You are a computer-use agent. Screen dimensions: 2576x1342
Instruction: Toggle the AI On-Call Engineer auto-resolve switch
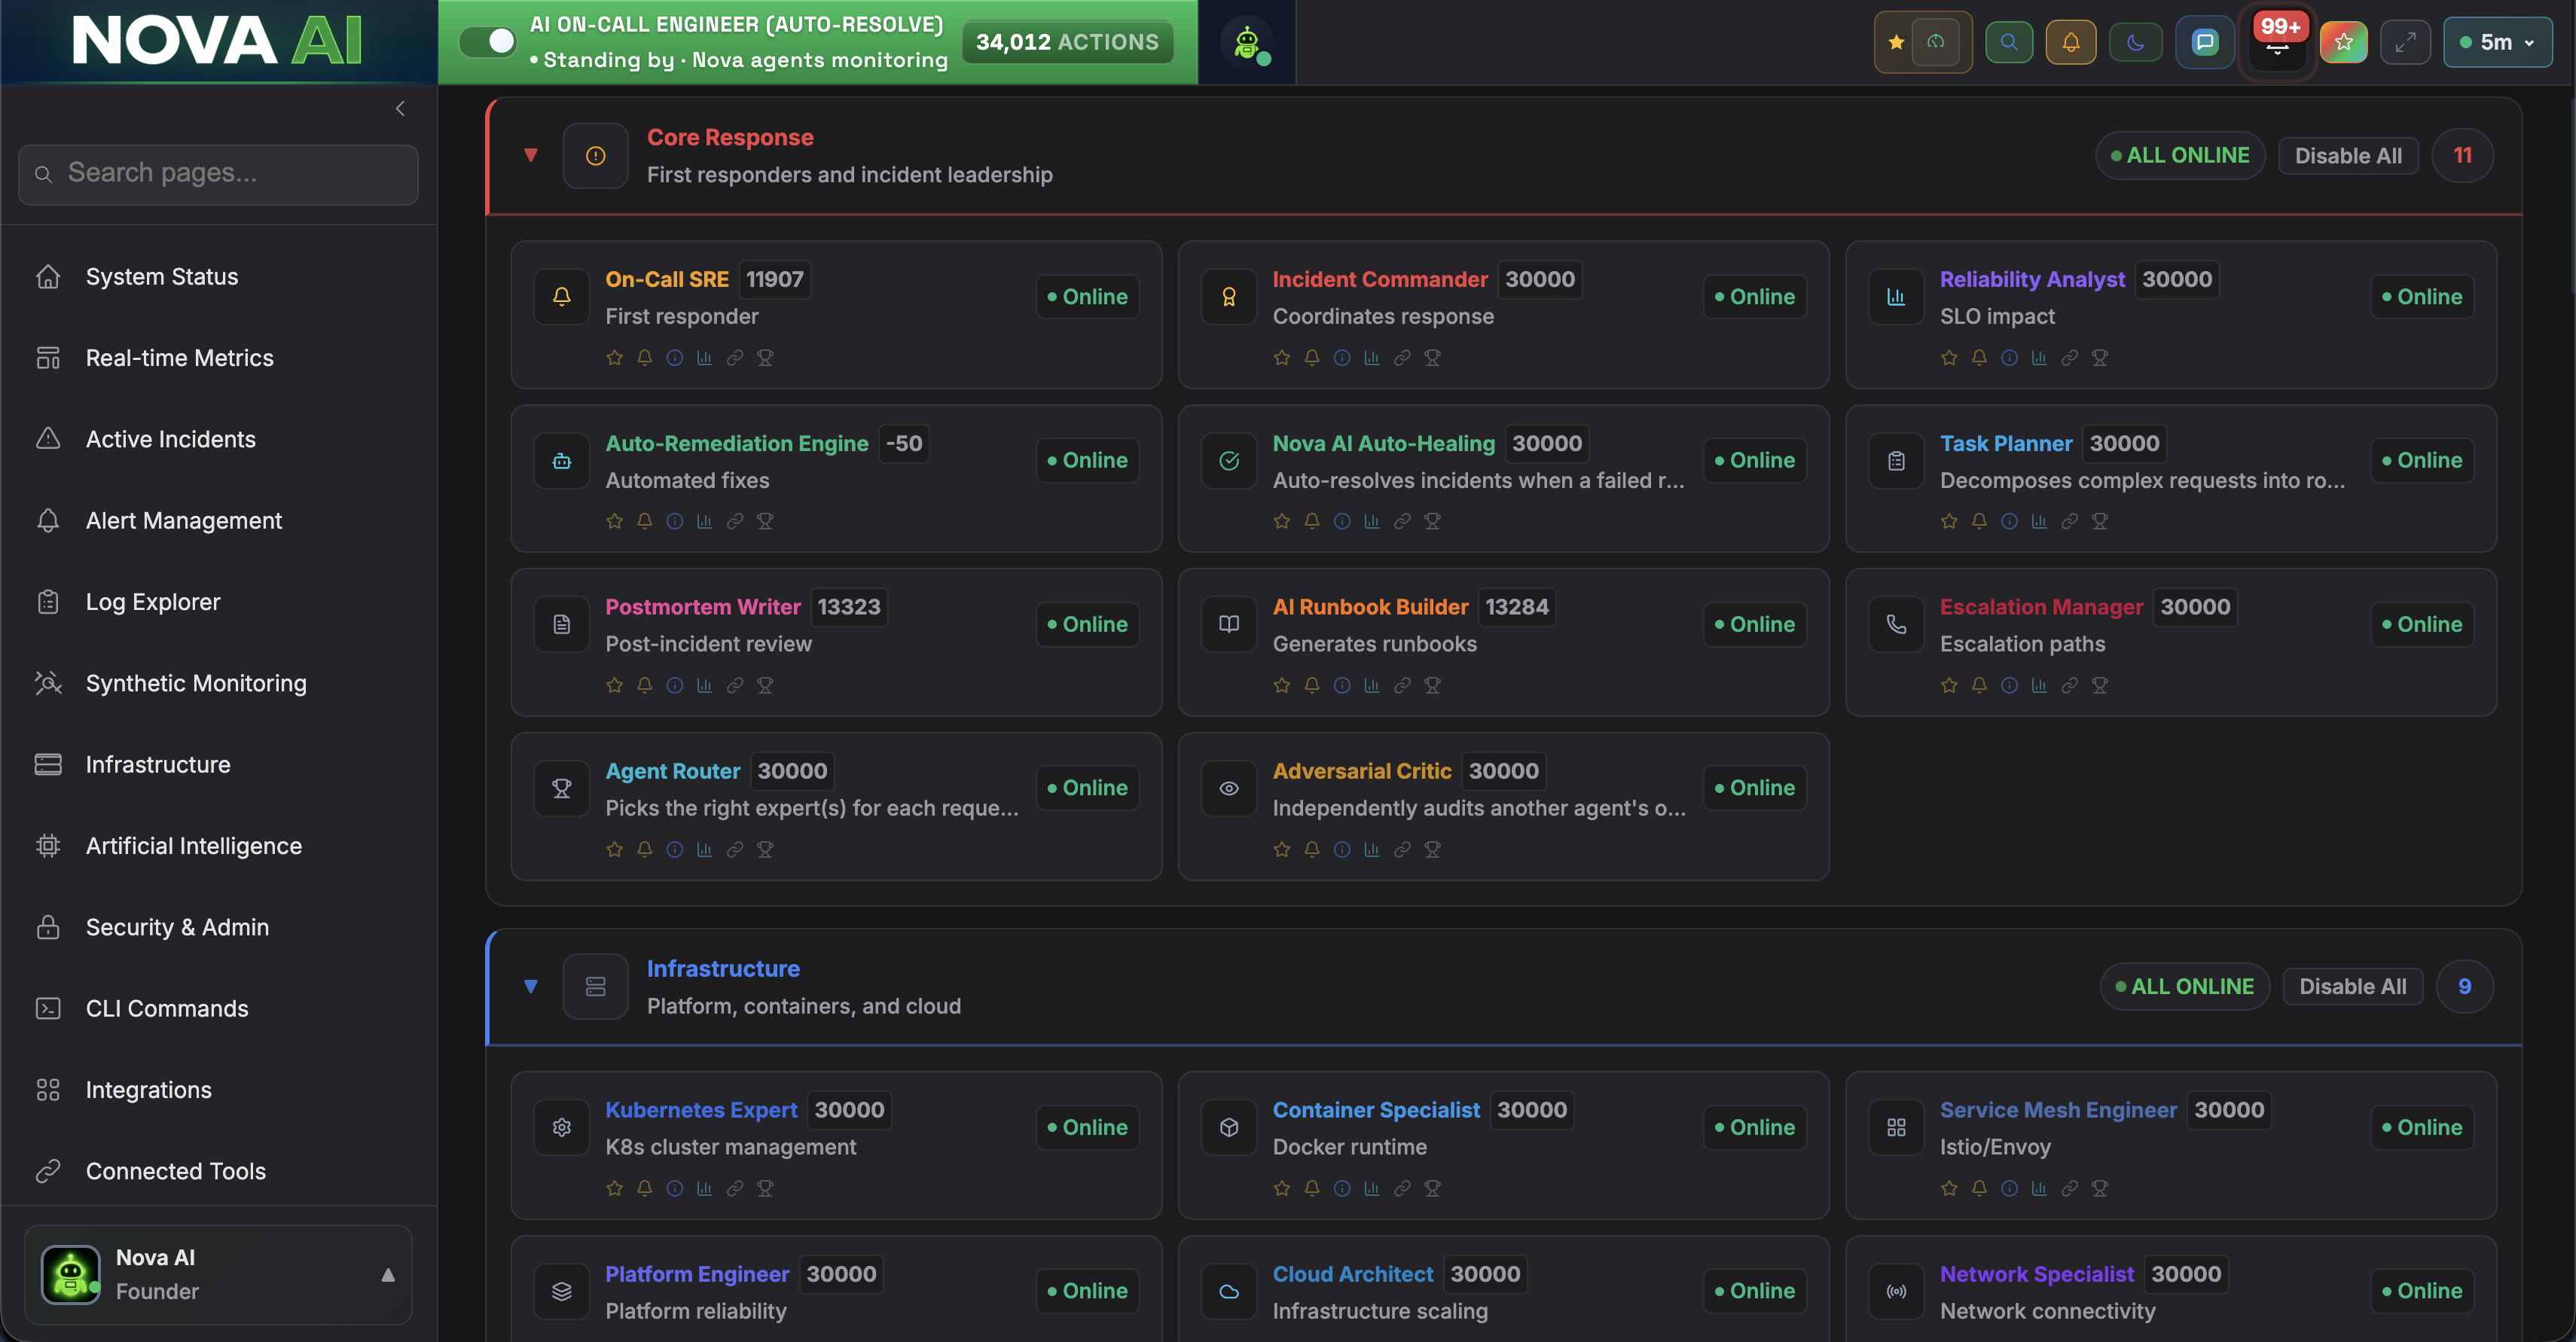[487, 42]
